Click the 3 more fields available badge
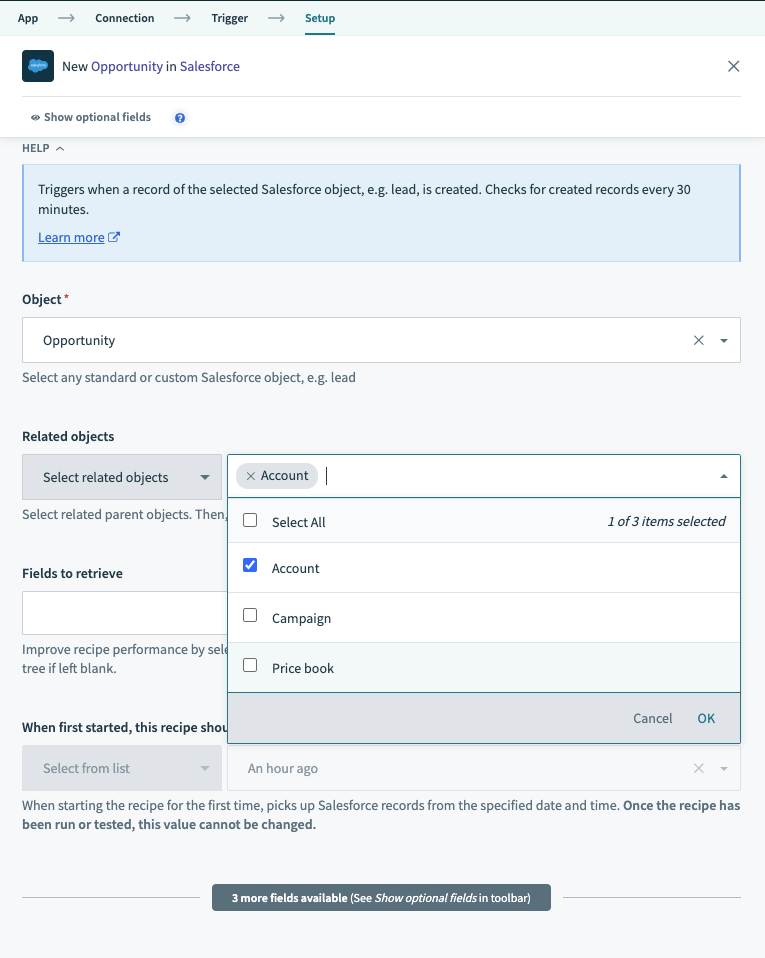 [x=381, y=897]
